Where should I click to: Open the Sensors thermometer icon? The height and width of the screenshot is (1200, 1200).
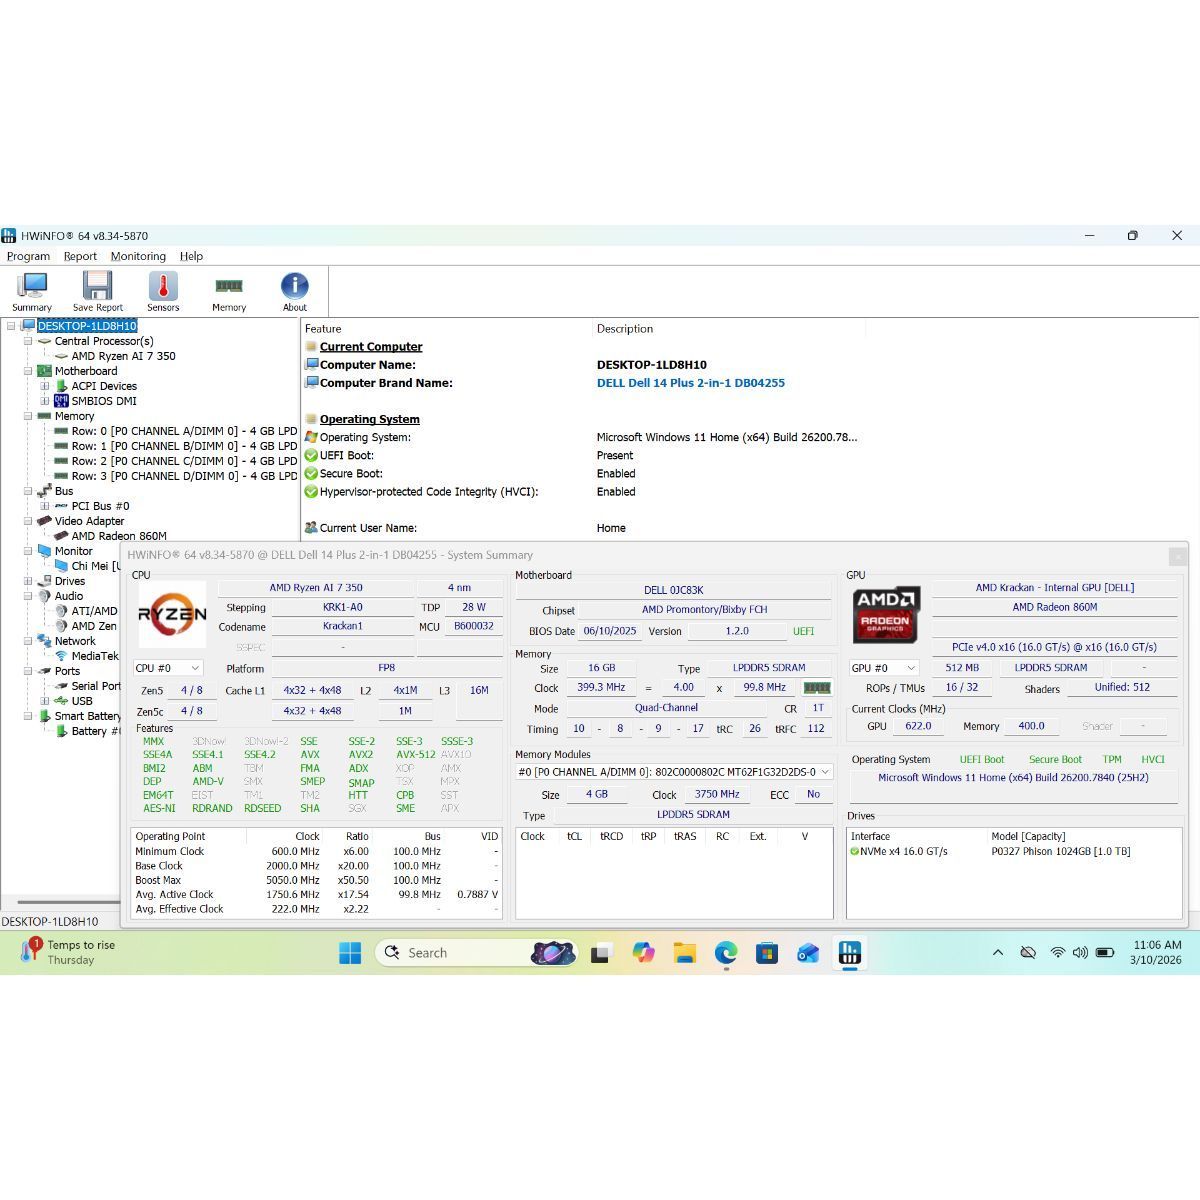click(x=163, y=291)
